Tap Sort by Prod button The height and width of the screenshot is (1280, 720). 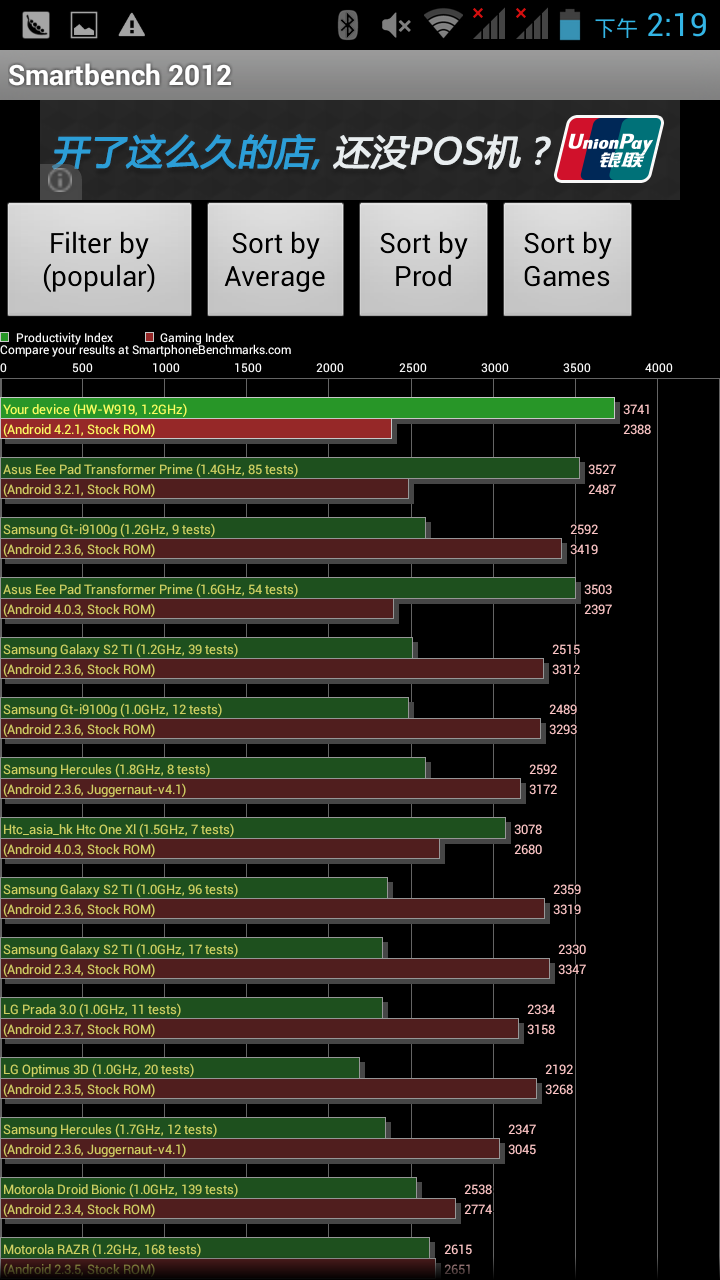tap(423, 260)
